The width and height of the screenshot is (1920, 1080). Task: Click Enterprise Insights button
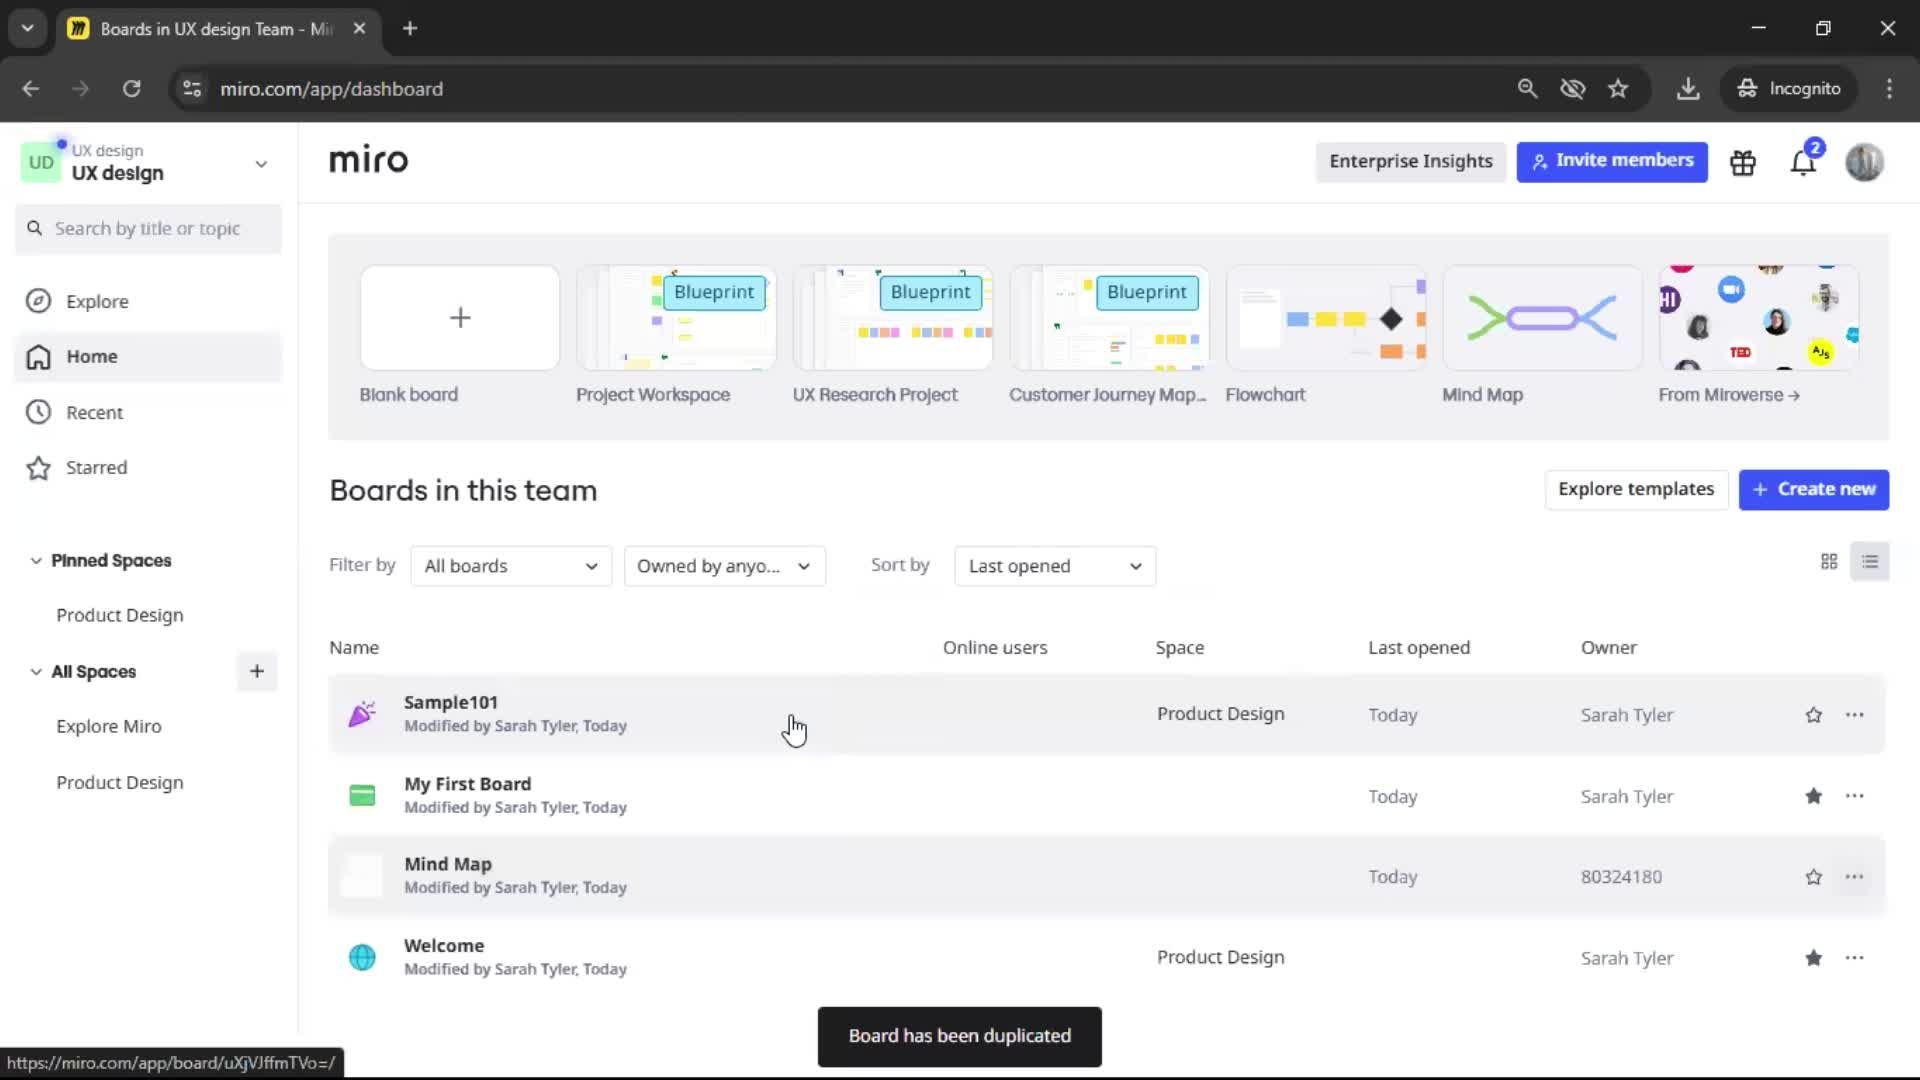pyautogui.click(x=1411, y=162)
